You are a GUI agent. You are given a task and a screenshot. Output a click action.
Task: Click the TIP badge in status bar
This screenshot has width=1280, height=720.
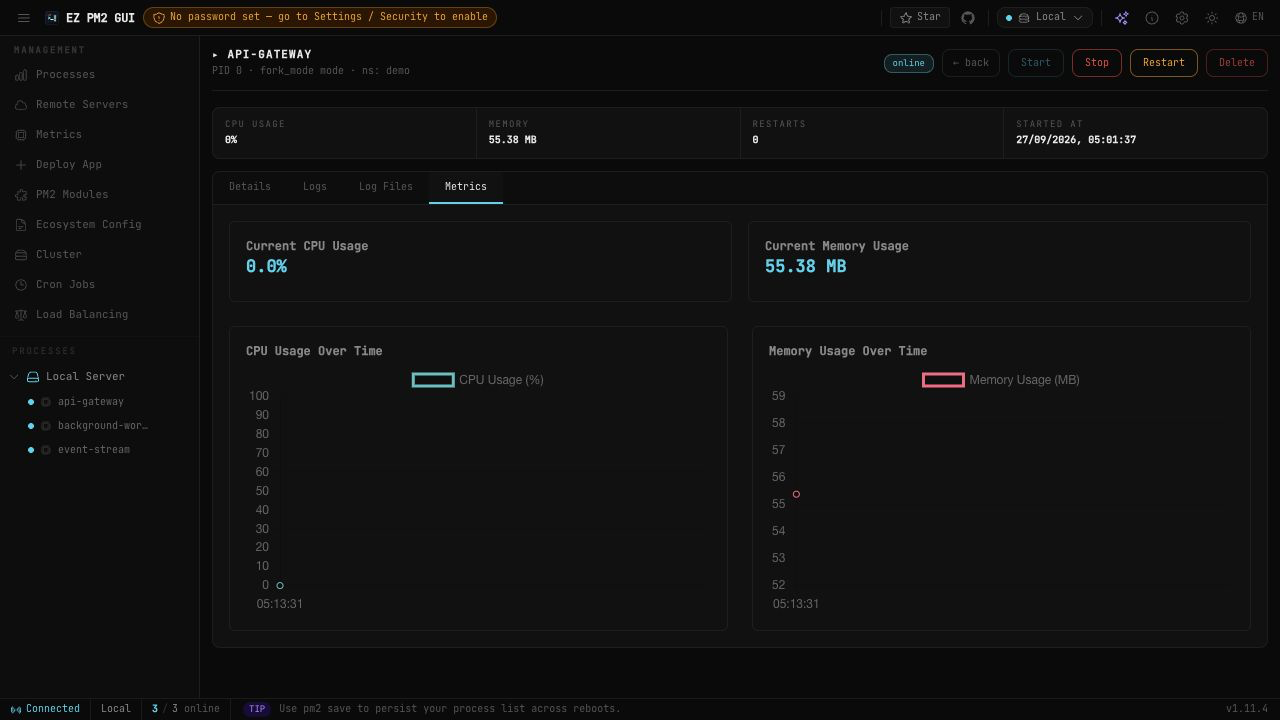click(x=257, y=709)
